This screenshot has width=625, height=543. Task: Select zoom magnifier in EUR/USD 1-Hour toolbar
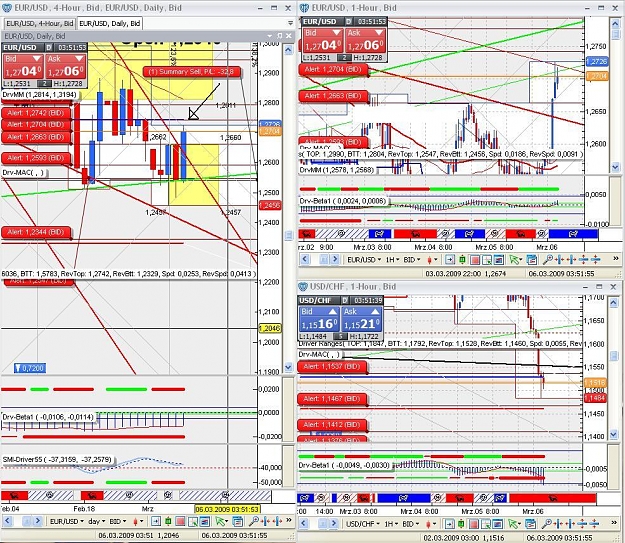click(547, 260)
